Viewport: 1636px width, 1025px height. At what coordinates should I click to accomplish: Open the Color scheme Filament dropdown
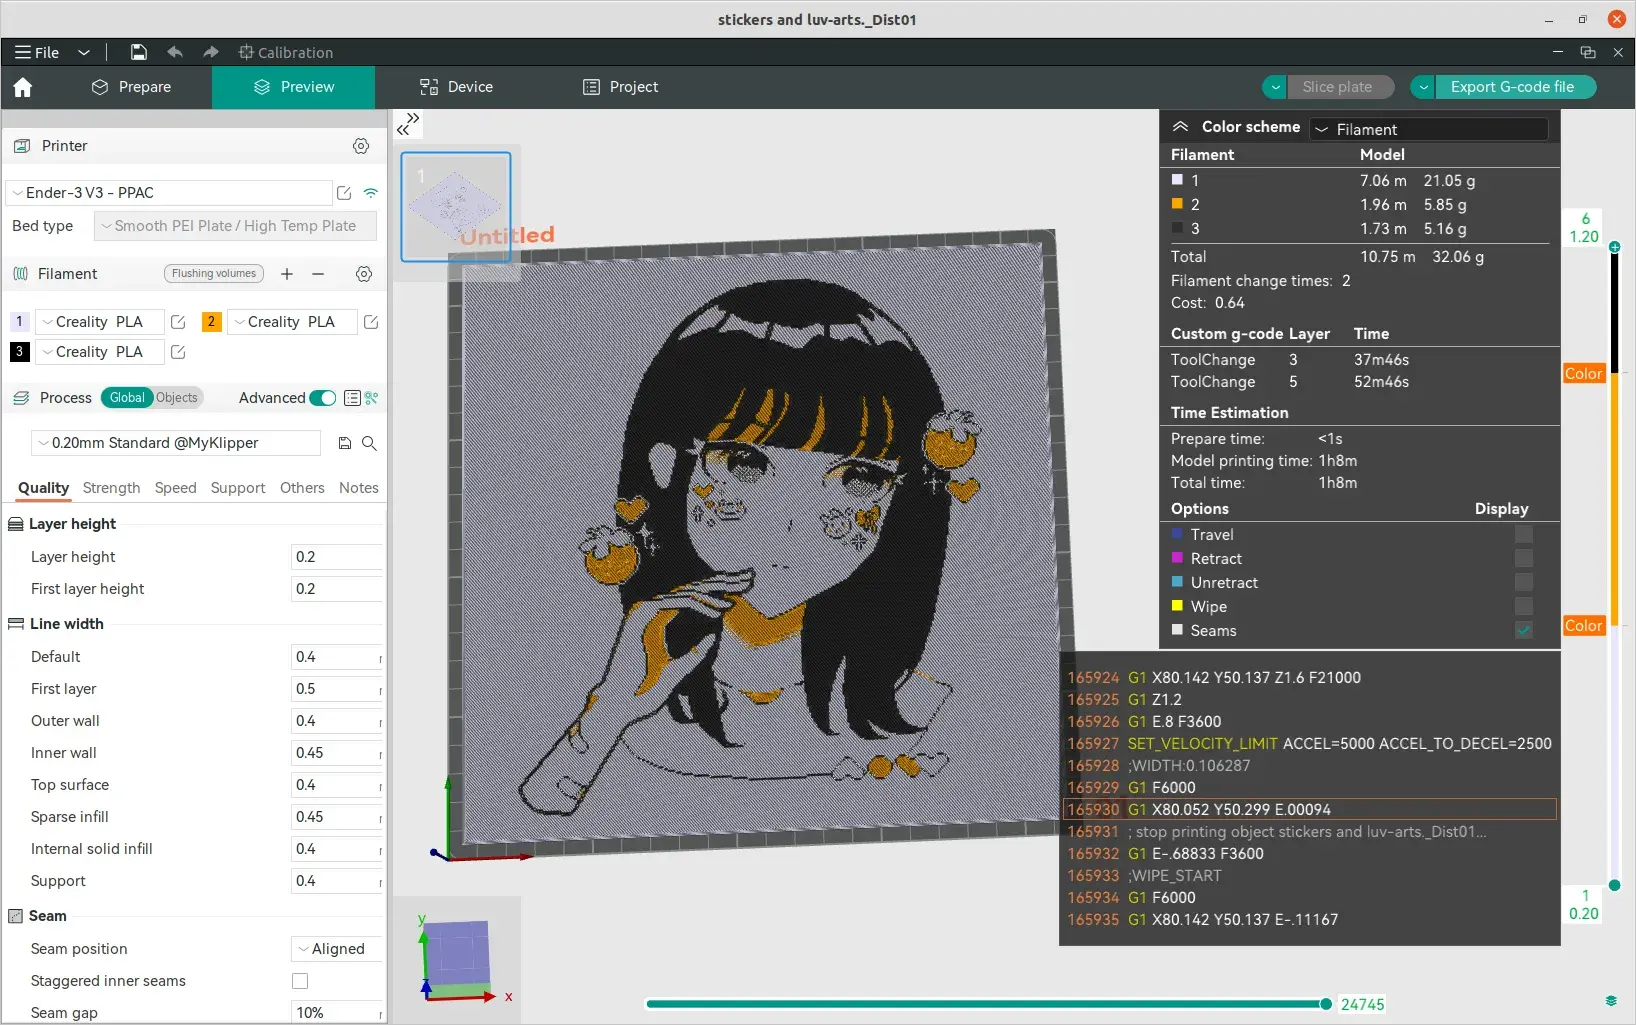(x=1429, y=129)
